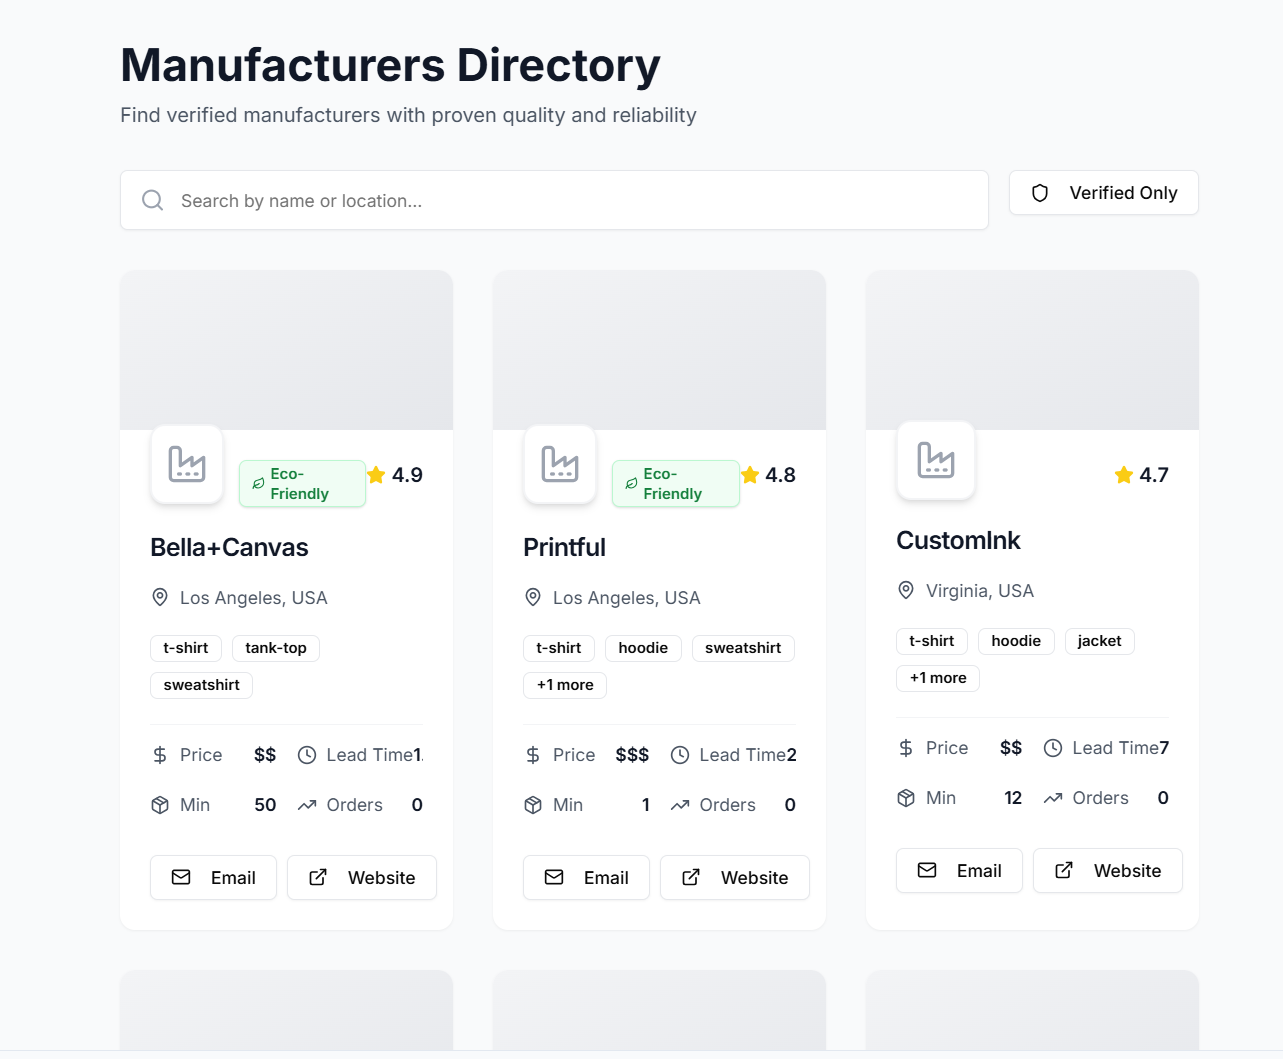Screen dimensions: 1283x1059
Task: Click the envelope icon in CustomInk's Email button
Action: click(x=928, y=870)
